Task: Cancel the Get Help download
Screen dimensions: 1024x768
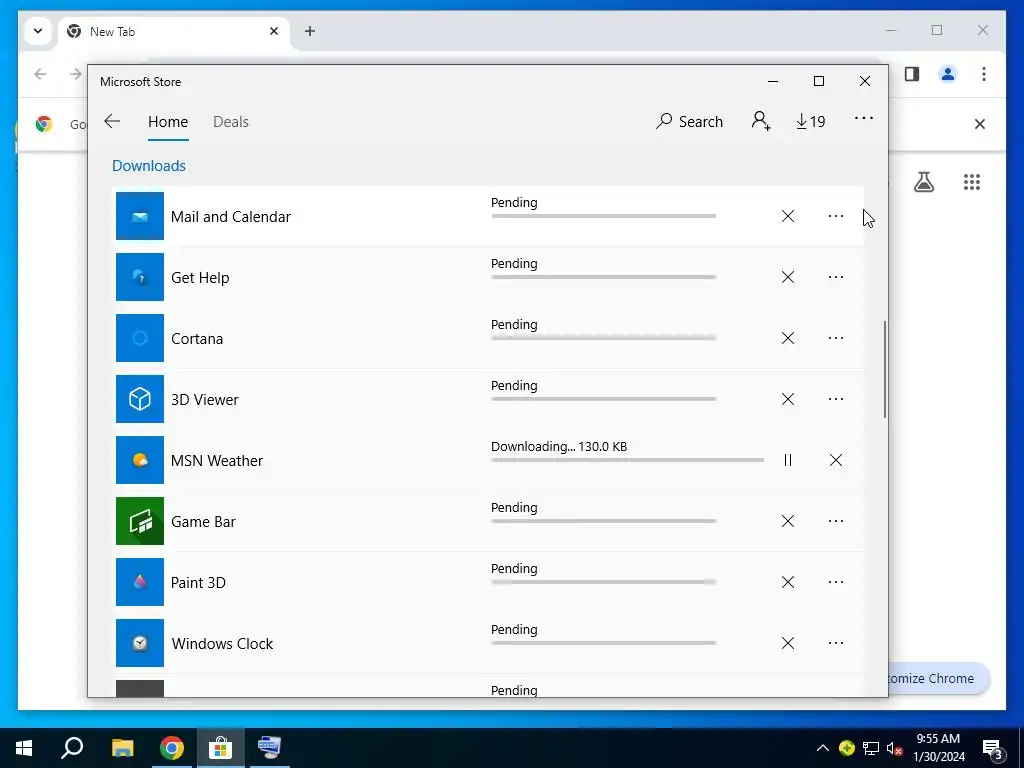Action: [x=788, y=277]
